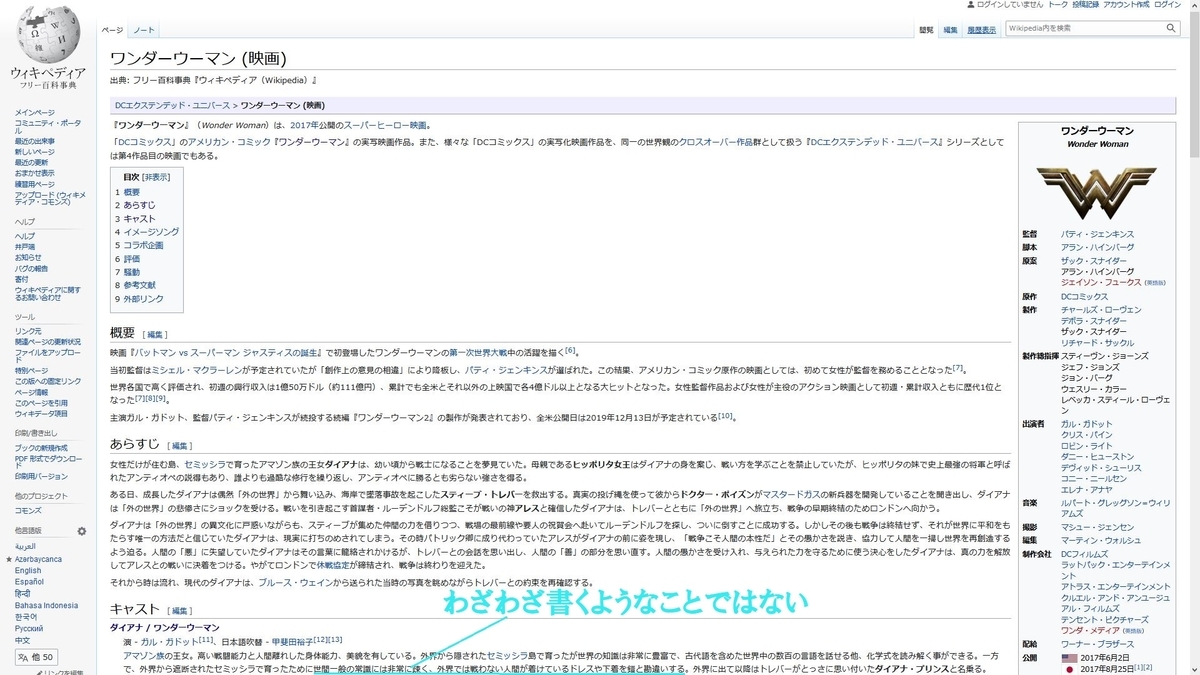Open language settings gear beside 他言語版

point(82,530)
